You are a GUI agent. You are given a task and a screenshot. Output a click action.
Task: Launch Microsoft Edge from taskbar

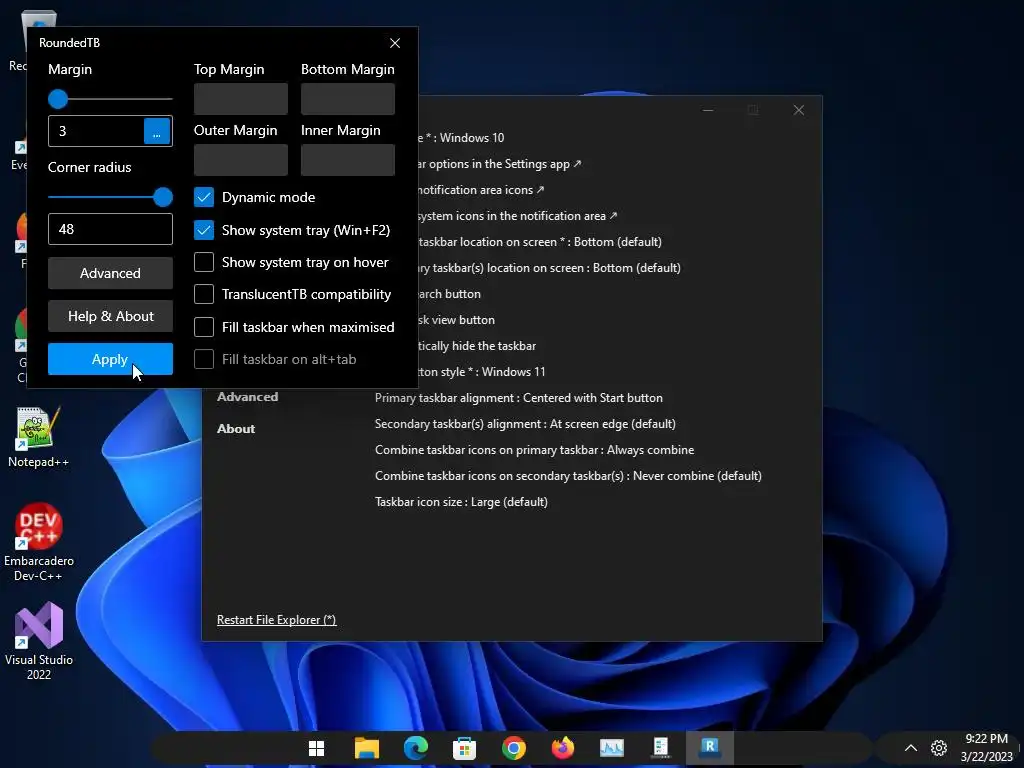pos(415,748)
